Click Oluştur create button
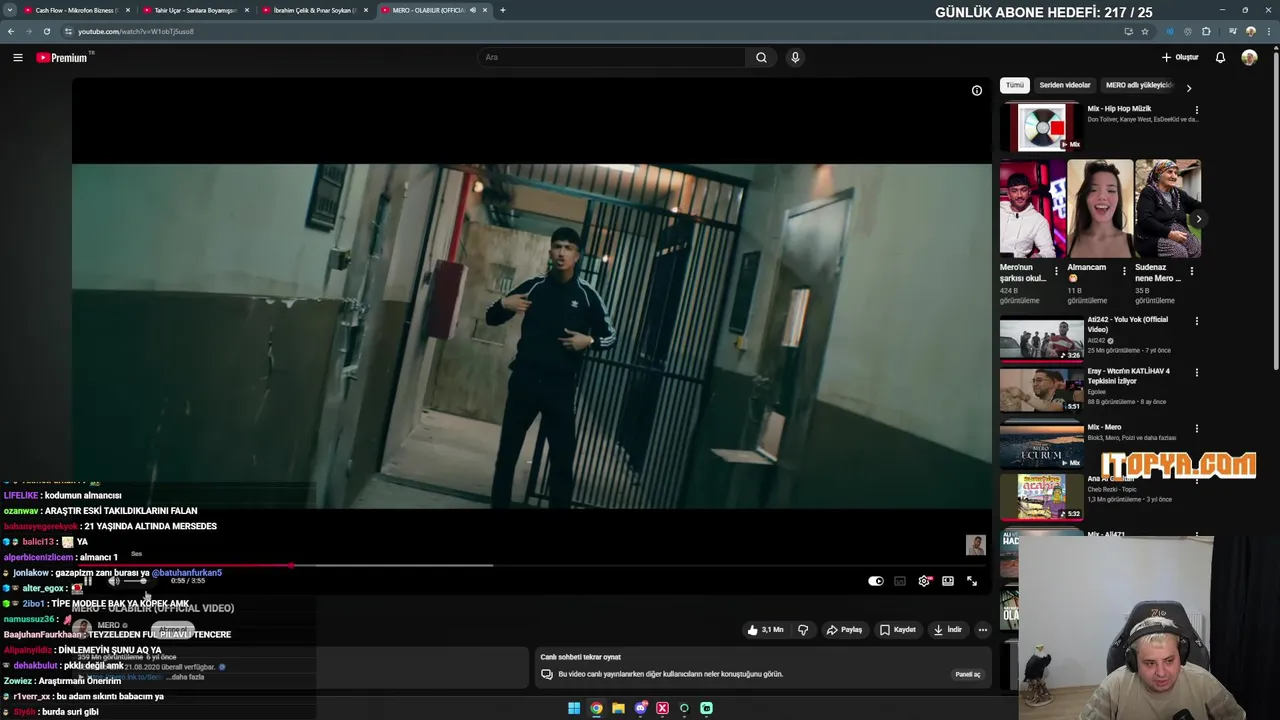The height and width of the screenshot is (720, 1280). [1180, 57]
